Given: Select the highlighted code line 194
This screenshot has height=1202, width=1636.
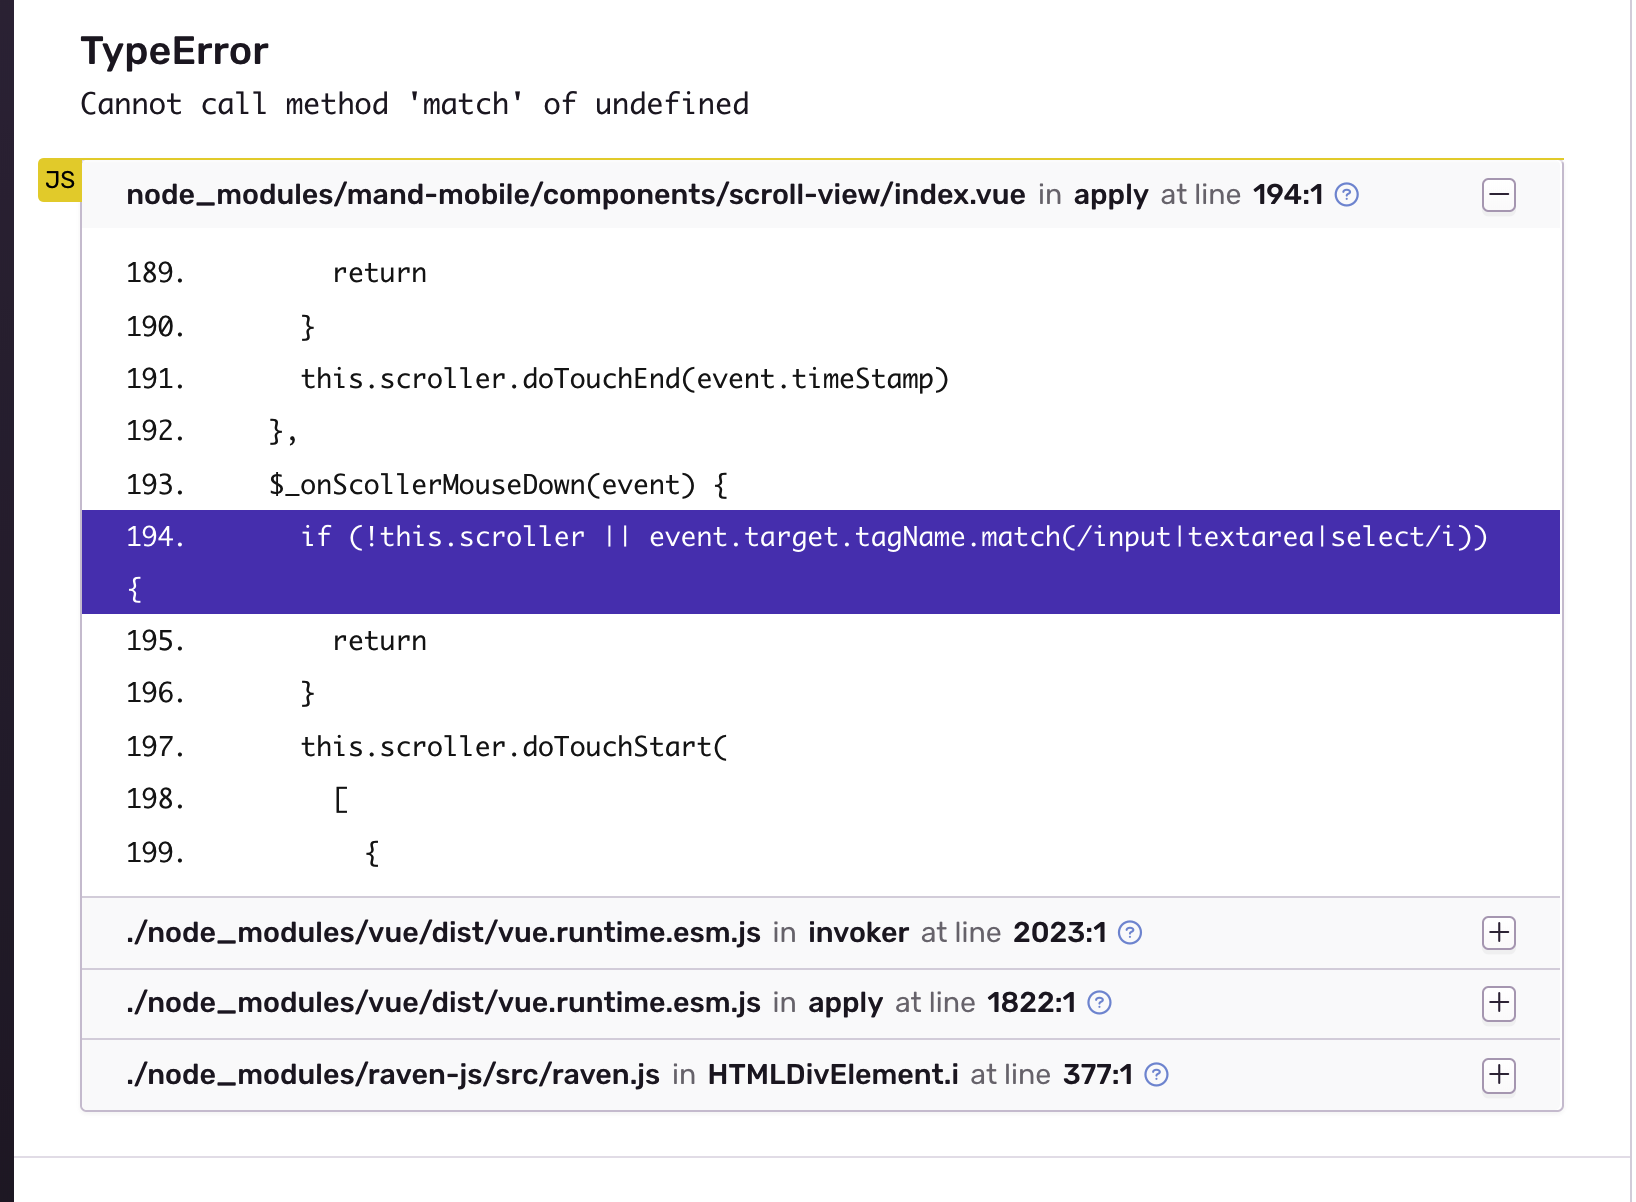Looking at the screenshot, I should pos(820,562).
